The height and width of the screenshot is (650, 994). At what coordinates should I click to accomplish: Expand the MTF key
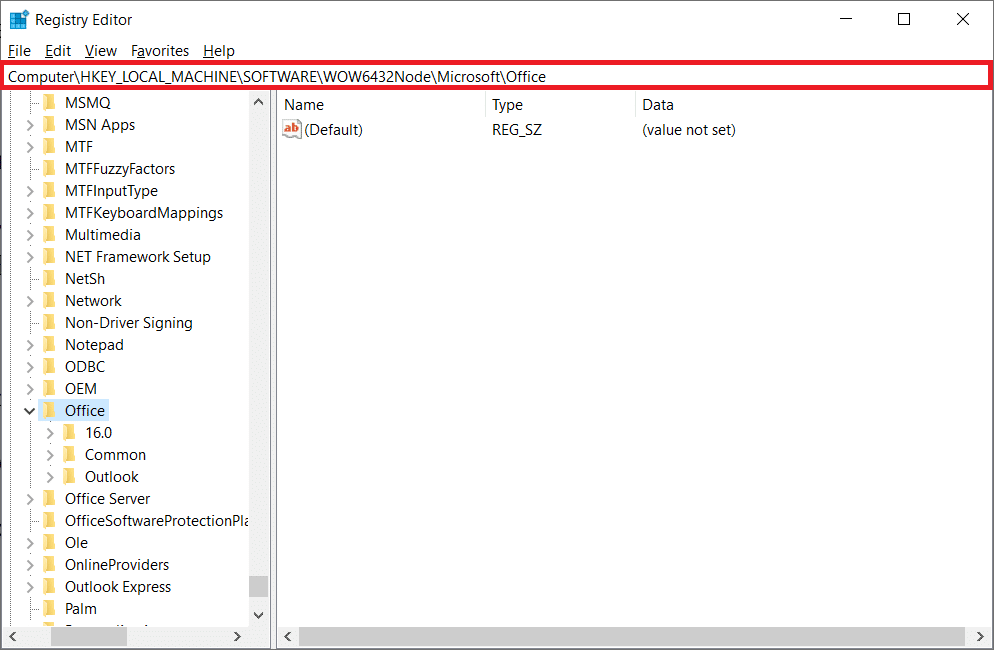(x=30, y=148)
